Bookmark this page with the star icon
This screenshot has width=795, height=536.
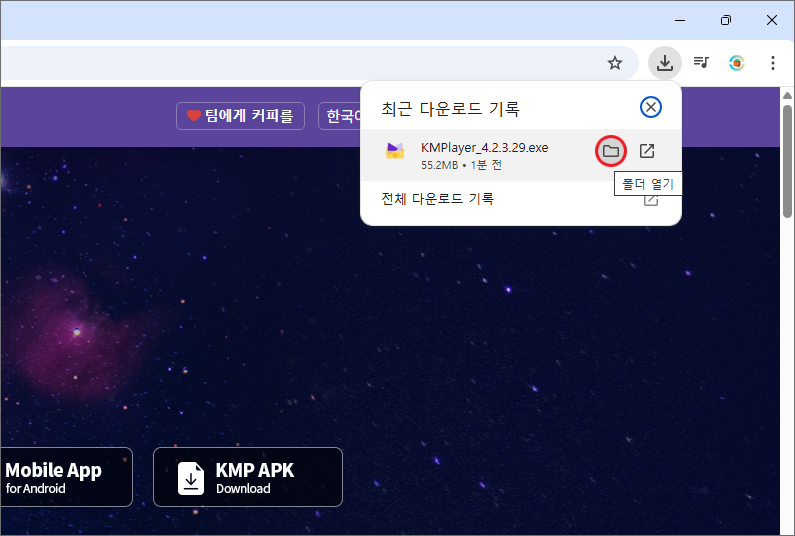tap(615, 63)
